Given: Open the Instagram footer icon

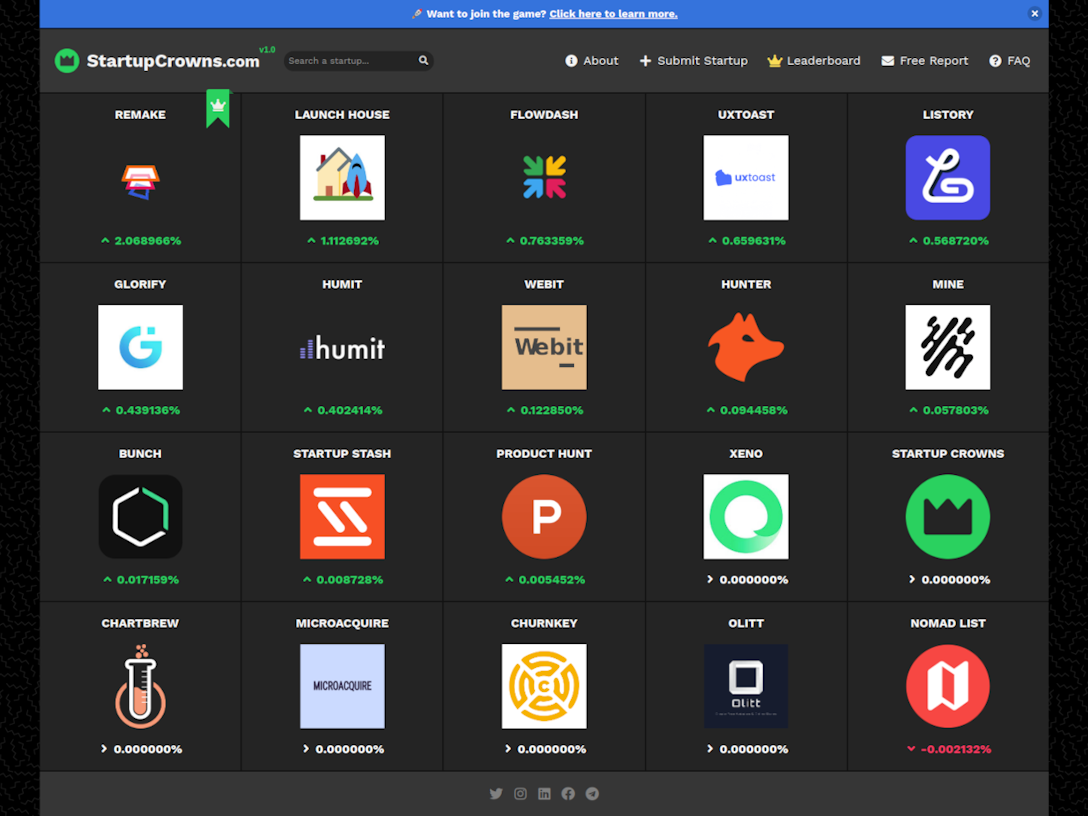Looking at the screenshot, I should [520, 794].
